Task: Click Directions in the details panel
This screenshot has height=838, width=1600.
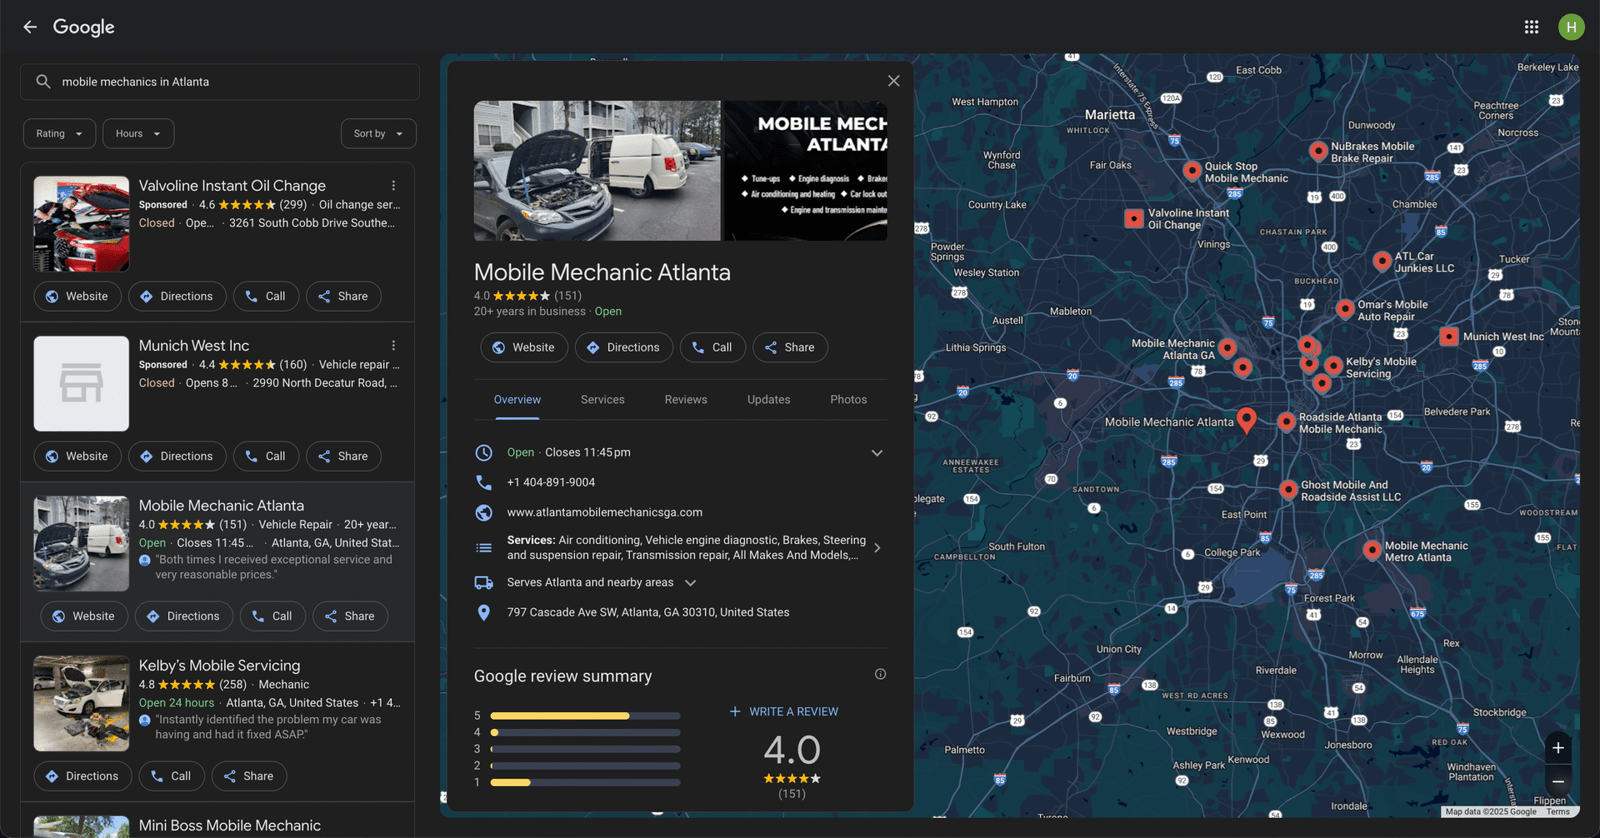Action: (x=624, y=347)
